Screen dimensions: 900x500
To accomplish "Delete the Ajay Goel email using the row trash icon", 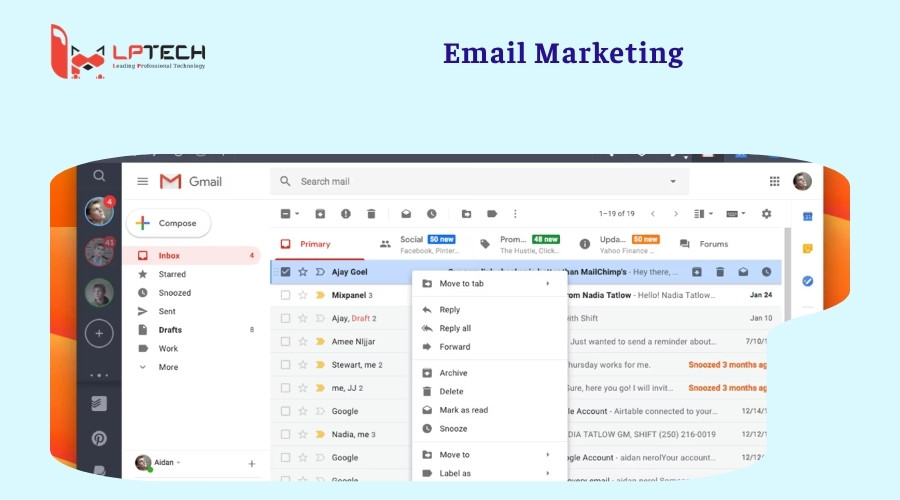I will point(720,272).
